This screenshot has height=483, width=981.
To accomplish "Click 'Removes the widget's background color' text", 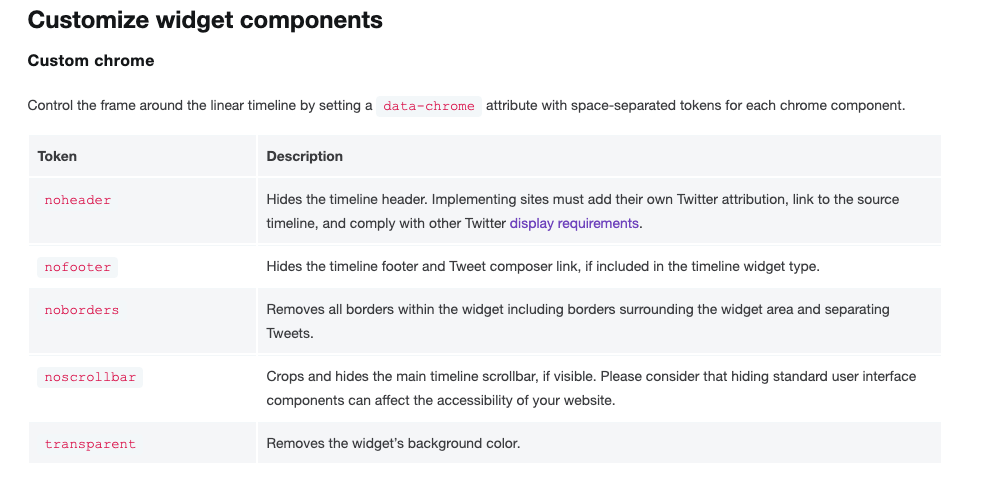I will 393,444.
